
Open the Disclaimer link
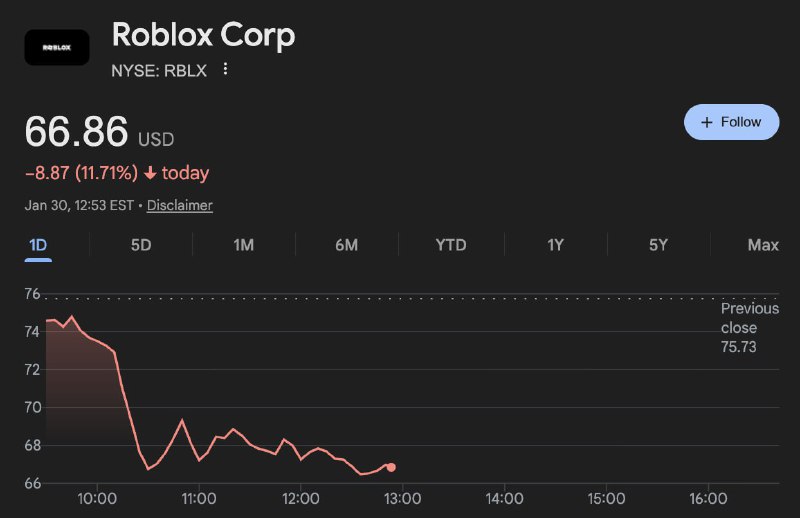pos(180,205)
